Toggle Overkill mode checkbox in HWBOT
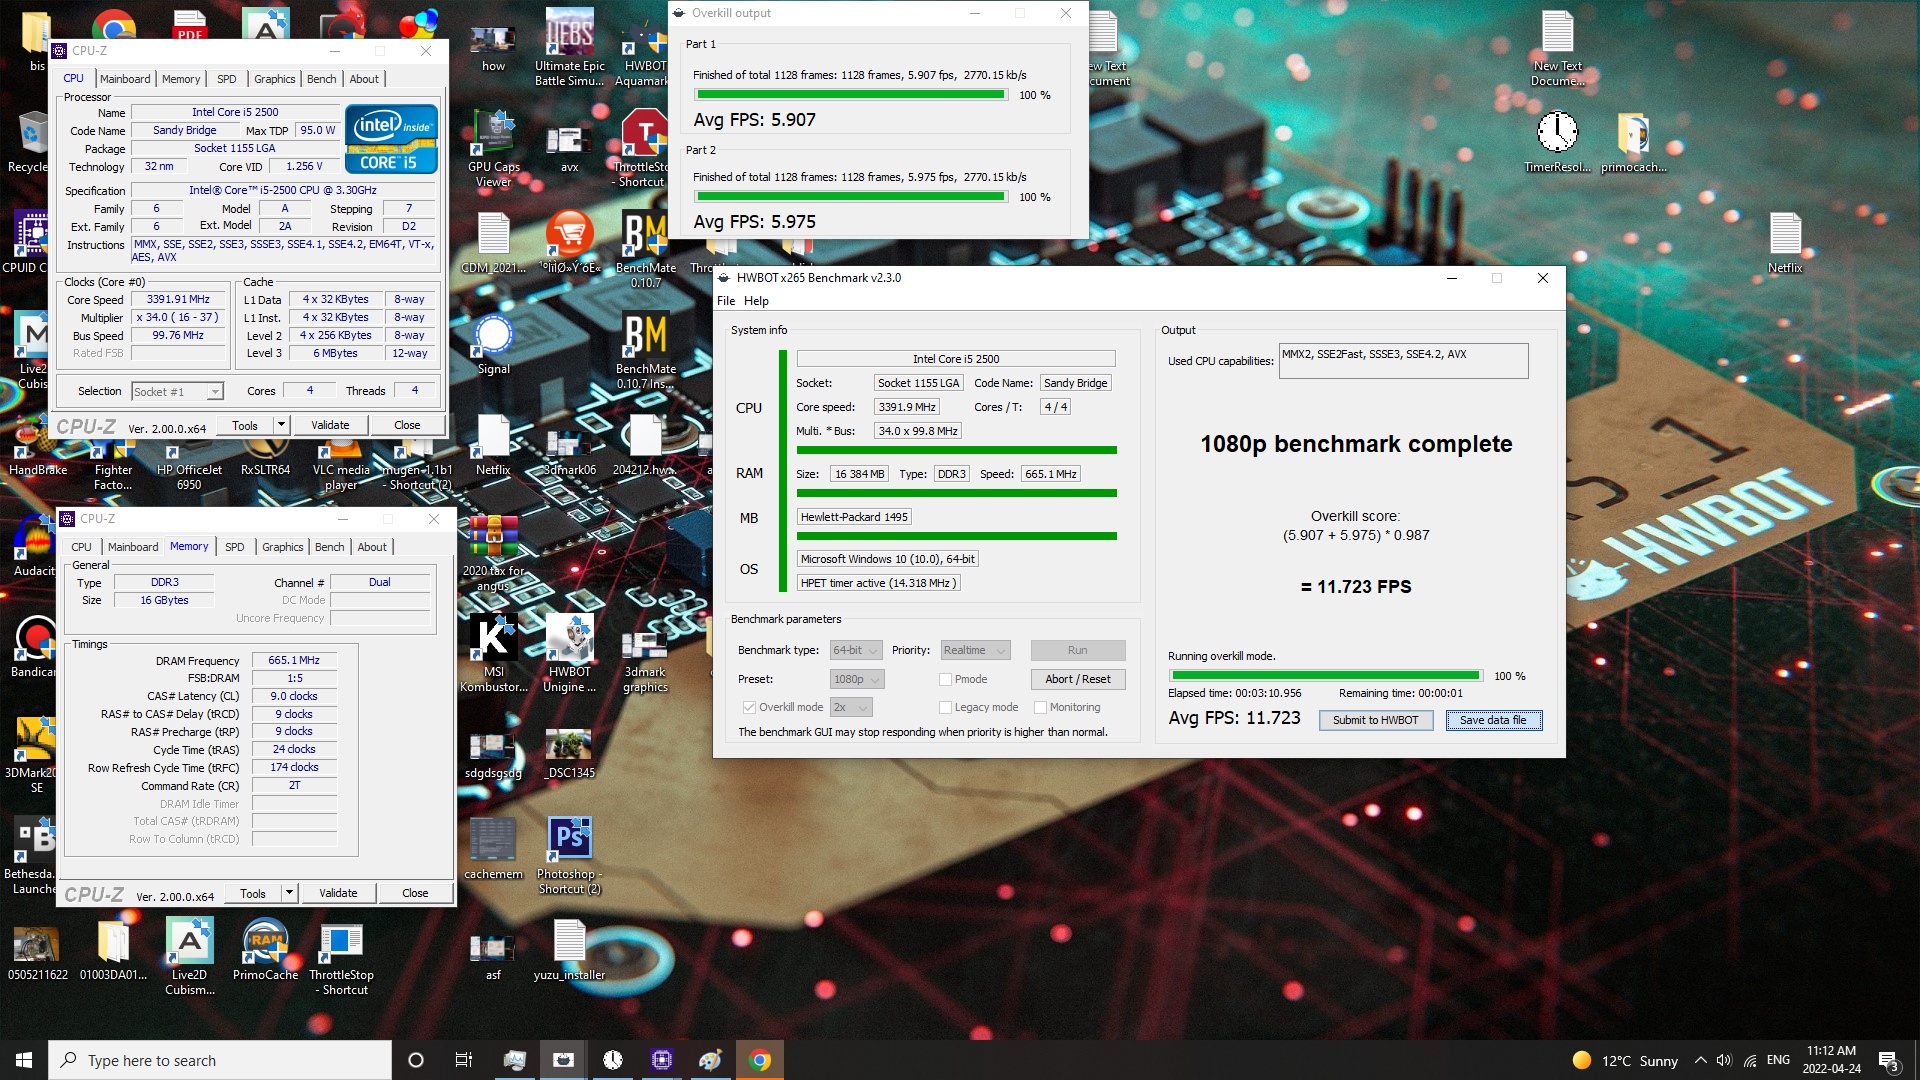Screen dimensions: 1920x1080 pyautogui.click(x=749, y=707)
